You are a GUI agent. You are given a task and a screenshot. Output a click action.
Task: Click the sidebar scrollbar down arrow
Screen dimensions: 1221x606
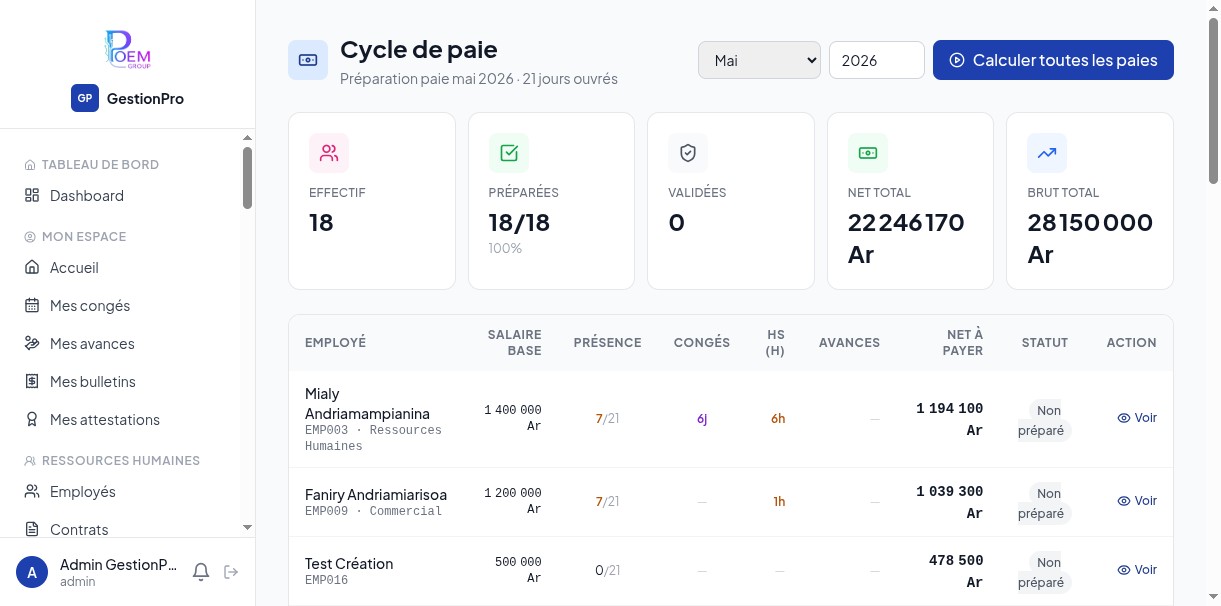pyautogui.click(x=247, y=528)
